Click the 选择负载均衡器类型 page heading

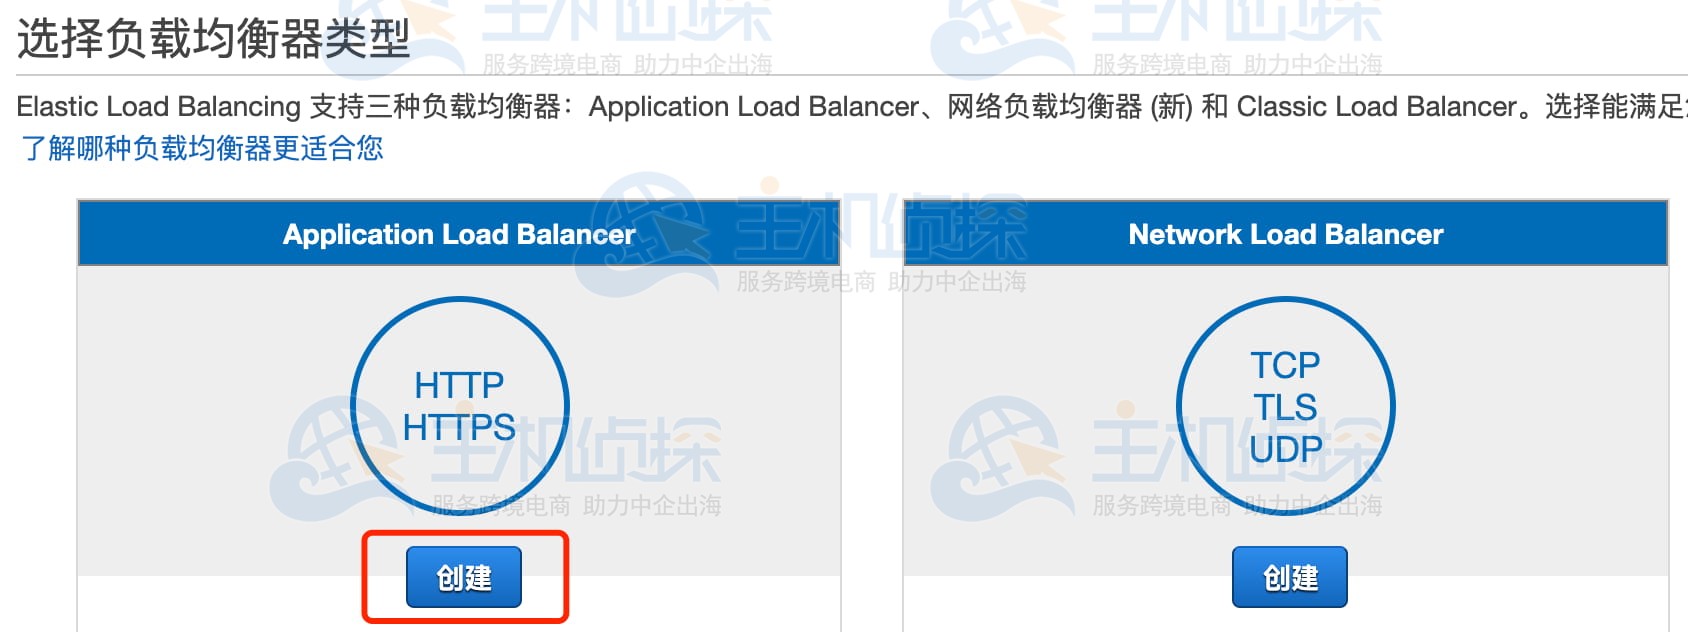[214, 39]
